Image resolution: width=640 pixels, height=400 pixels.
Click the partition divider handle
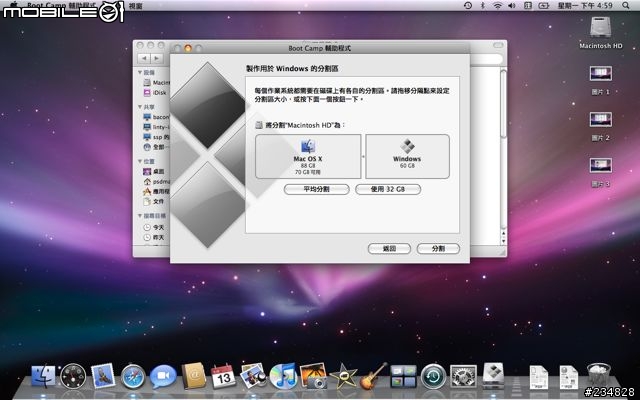[x=363, y=156]
